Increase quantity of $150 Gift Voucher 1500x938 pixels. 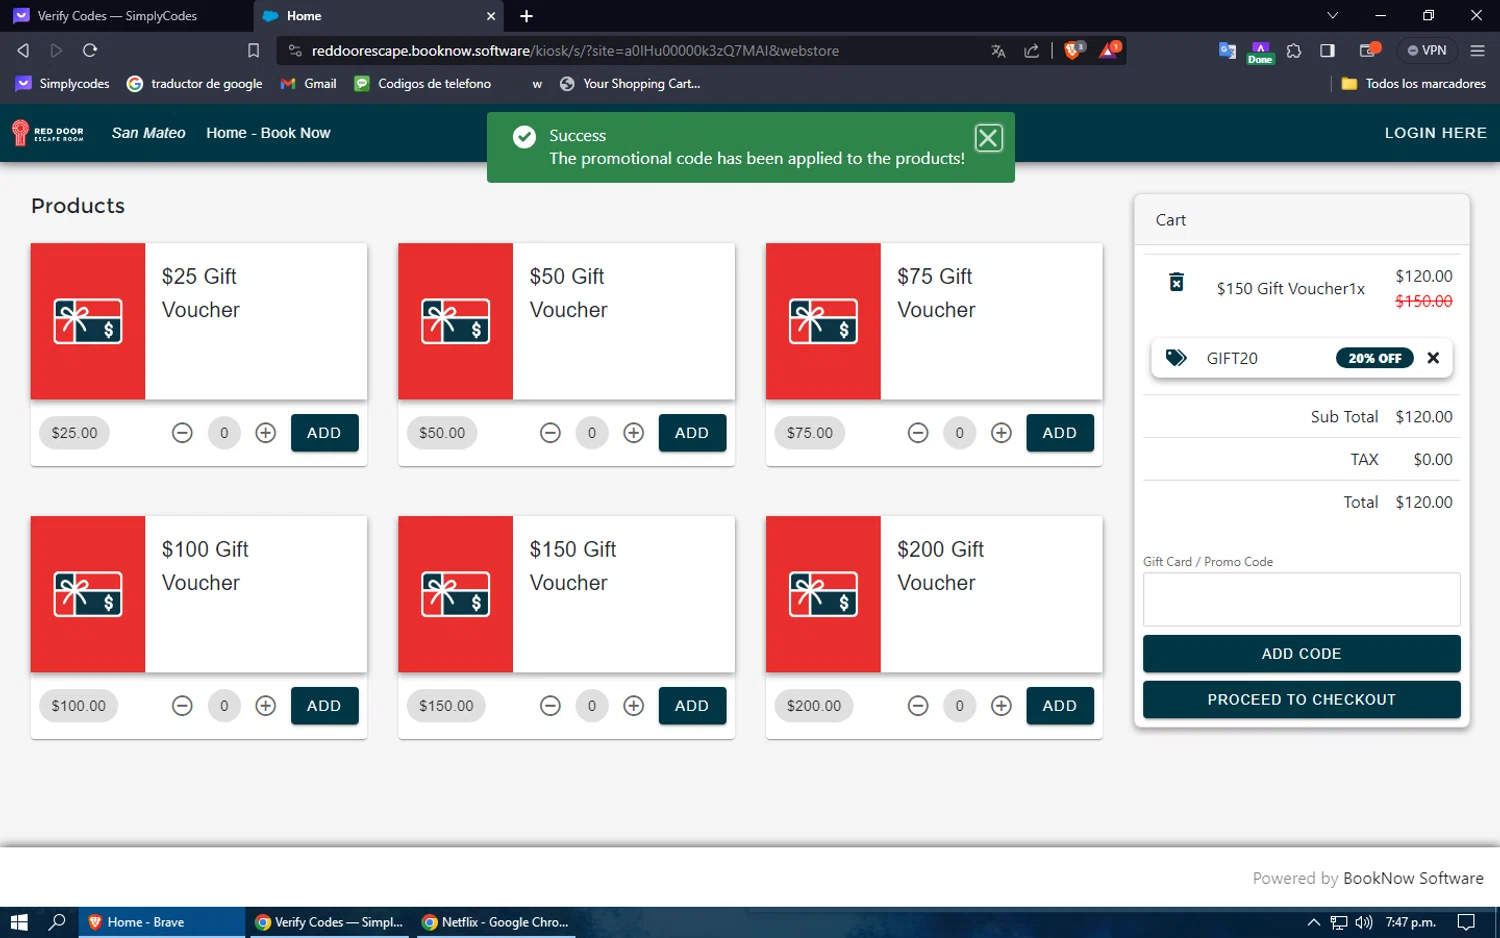click(x=634, y=706)
